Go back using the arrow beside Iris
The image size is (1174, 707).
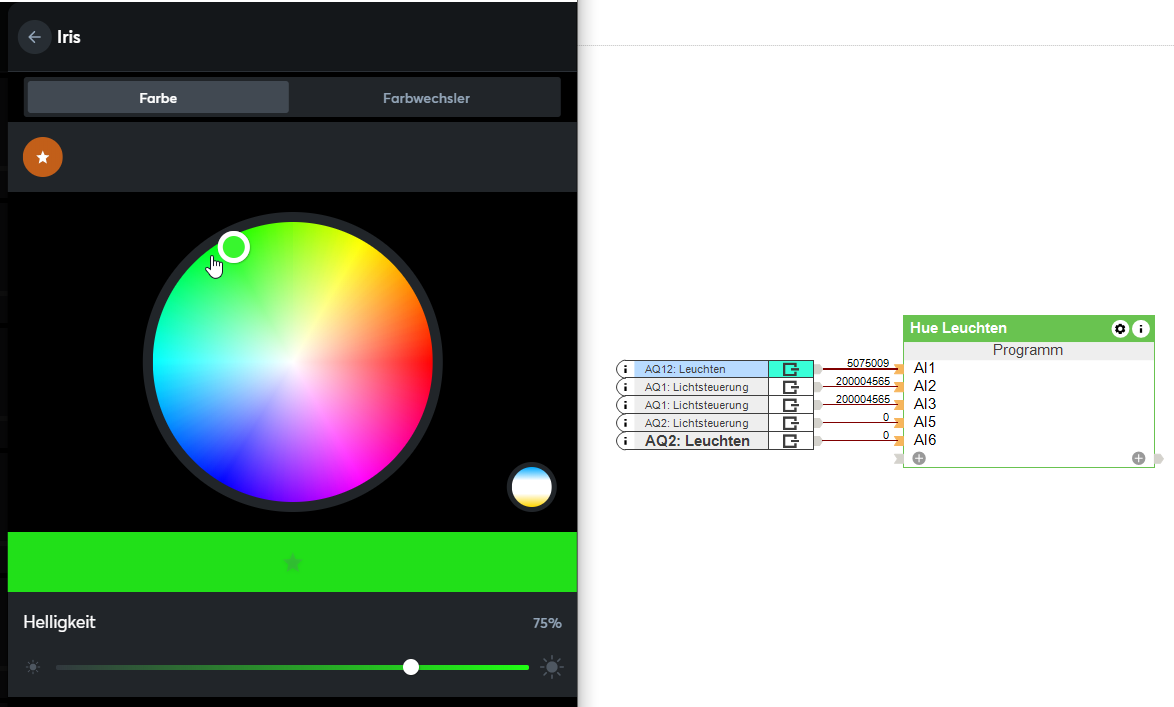pos(34,37)
